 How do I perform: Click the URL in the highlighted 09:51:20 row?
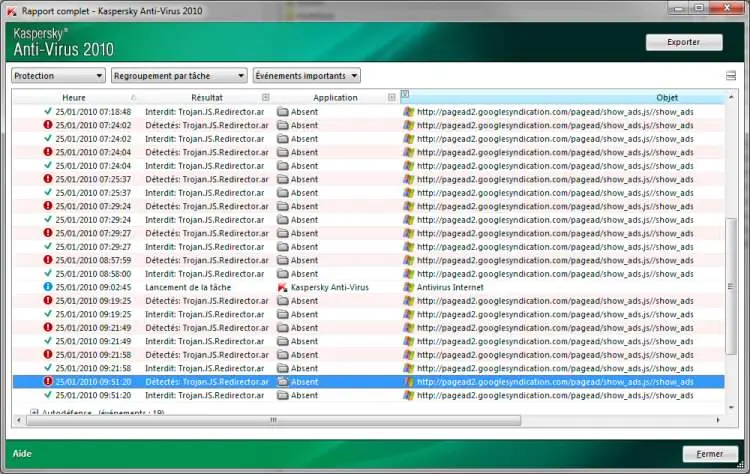click(x=555, y=382)
